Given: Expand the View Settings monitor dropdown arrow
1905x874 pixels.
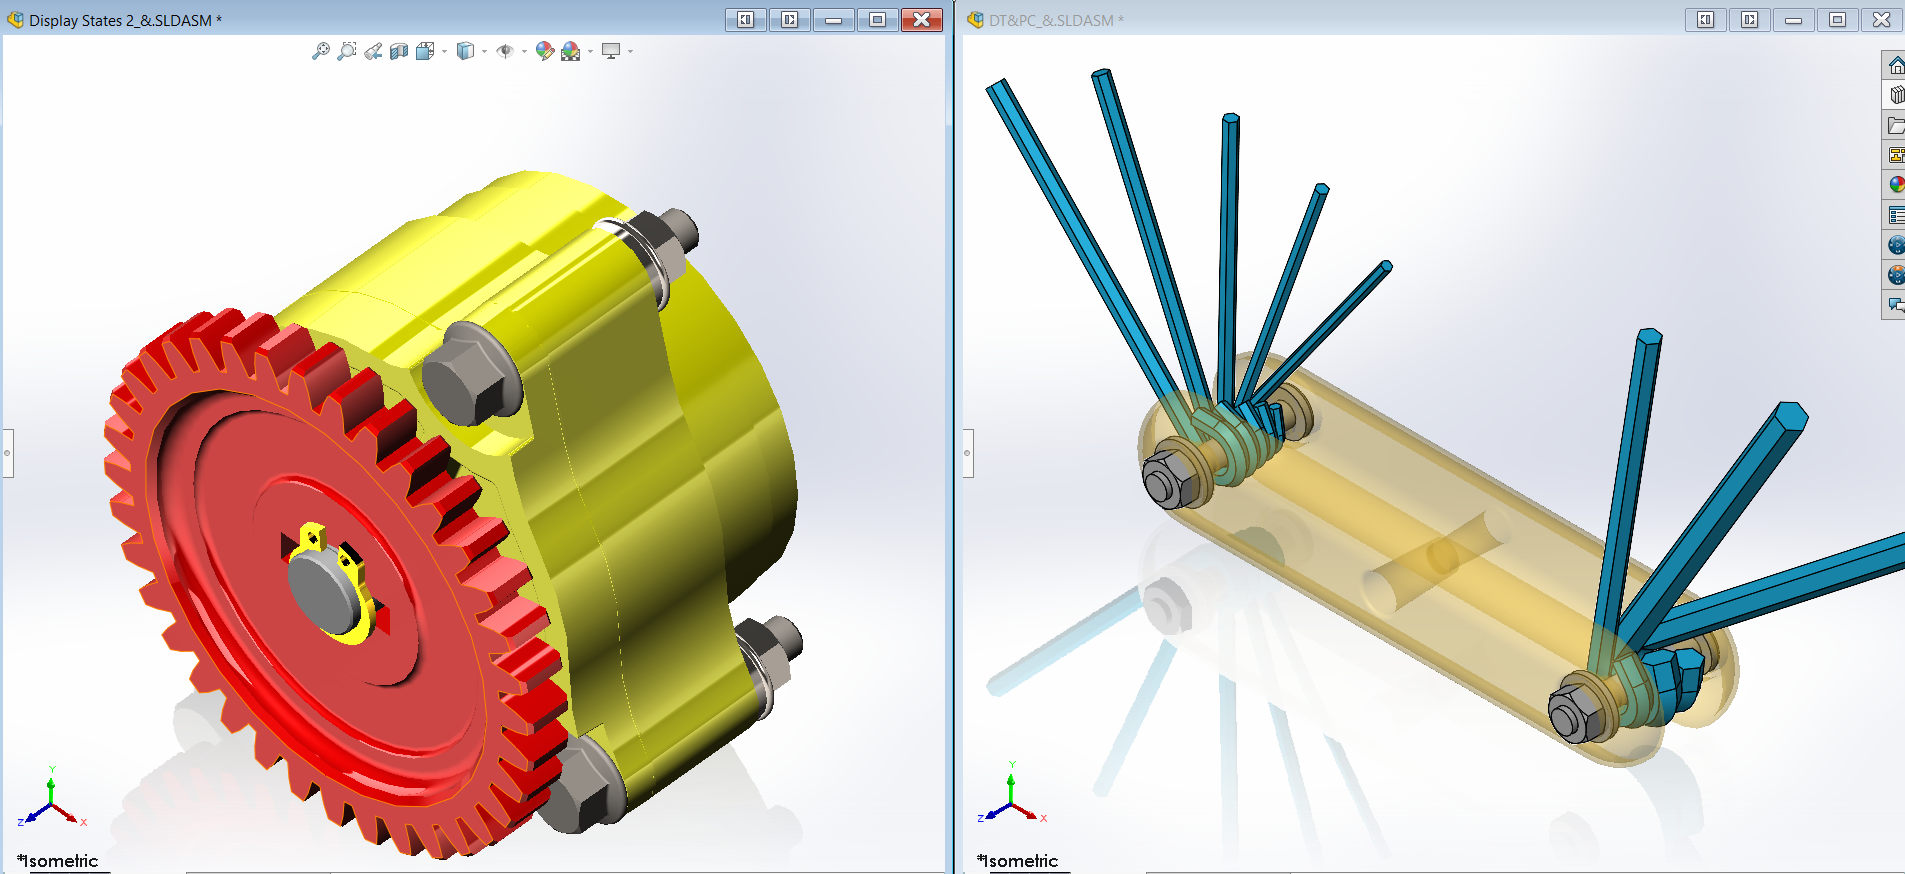Looking at the screenshot, I should [630, 52].
